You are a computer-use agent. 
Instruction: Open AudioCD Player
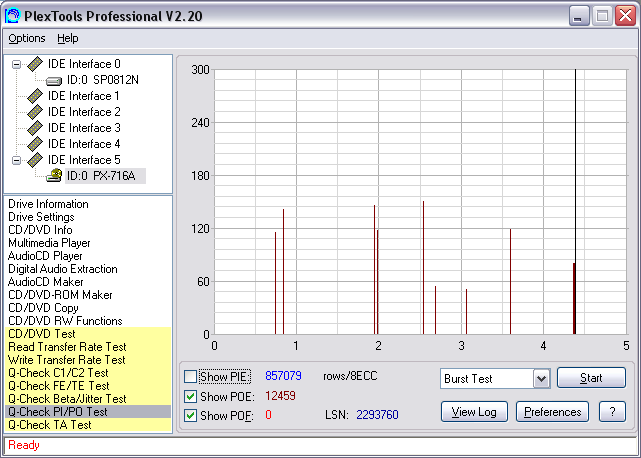click(x=45, y=256)
